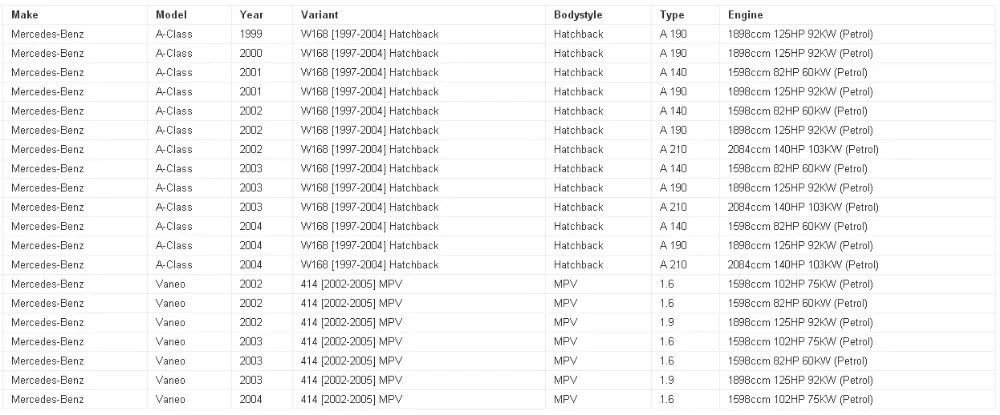Click the engine cell in the 1999 row

click(800, 34)
